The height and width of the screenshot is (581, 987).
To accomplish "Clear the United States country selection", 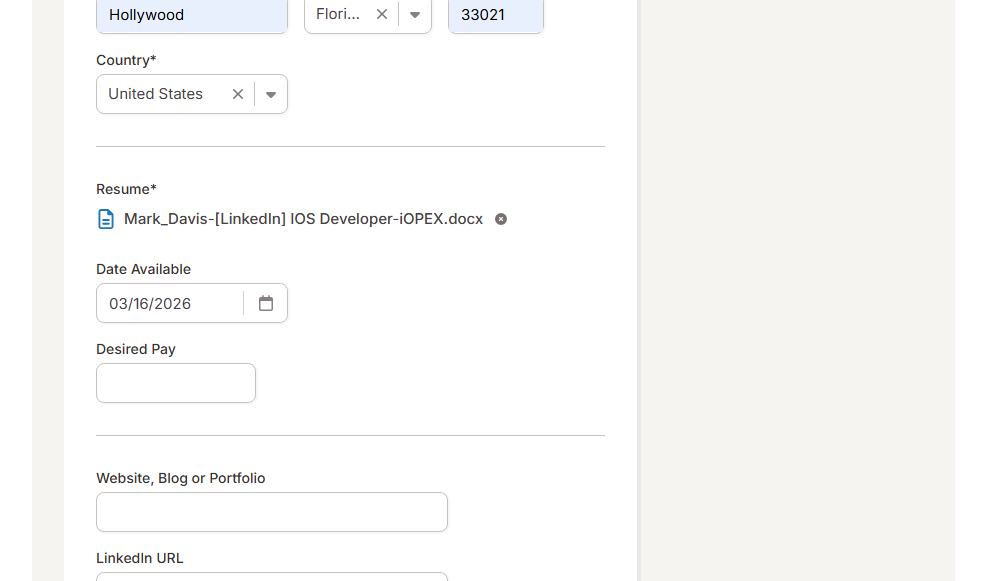I will coord(238,94).
